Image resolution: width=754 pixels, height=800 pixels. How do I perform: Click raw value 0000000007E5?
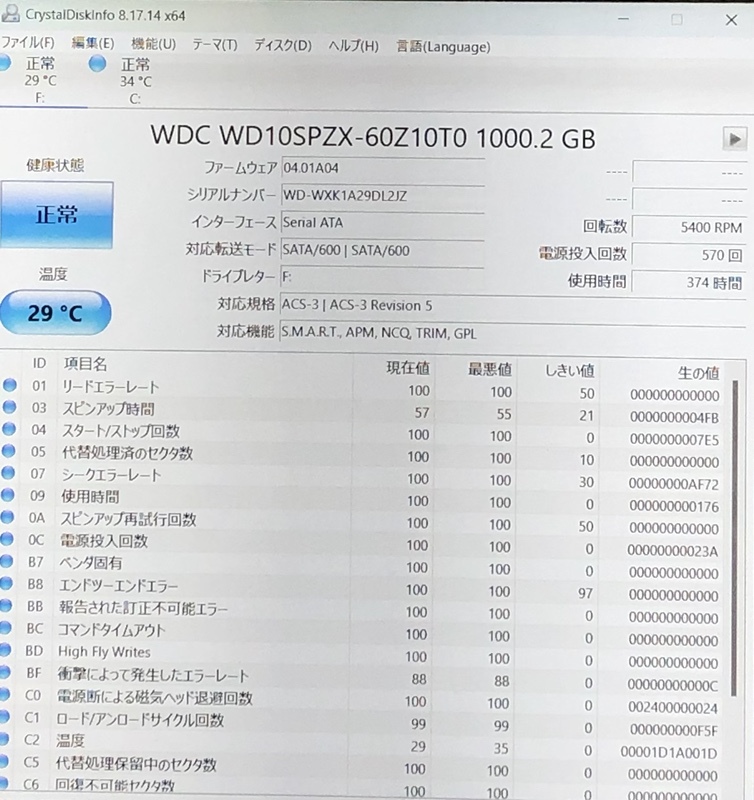tap(674, 439)
